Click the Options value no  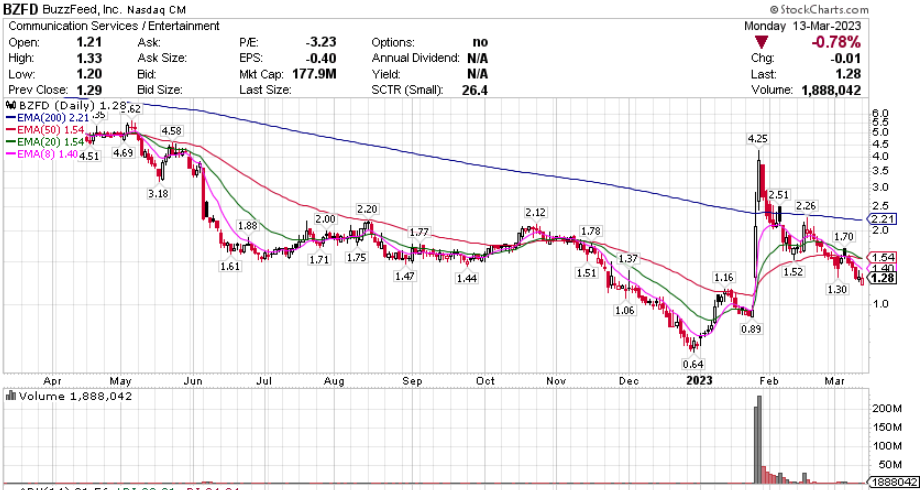click(x=480, y=42)
